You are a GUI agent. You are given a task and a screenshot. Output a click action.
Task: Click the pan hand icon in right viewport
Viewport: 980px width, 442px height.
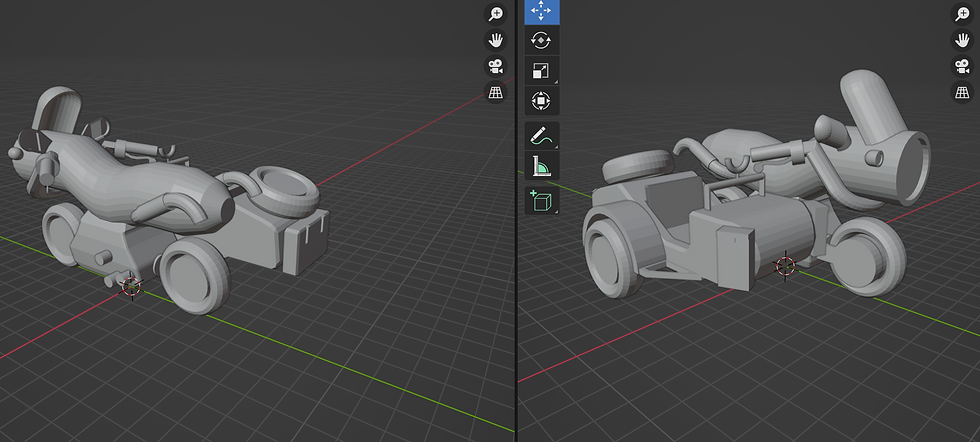click(962, 41)
